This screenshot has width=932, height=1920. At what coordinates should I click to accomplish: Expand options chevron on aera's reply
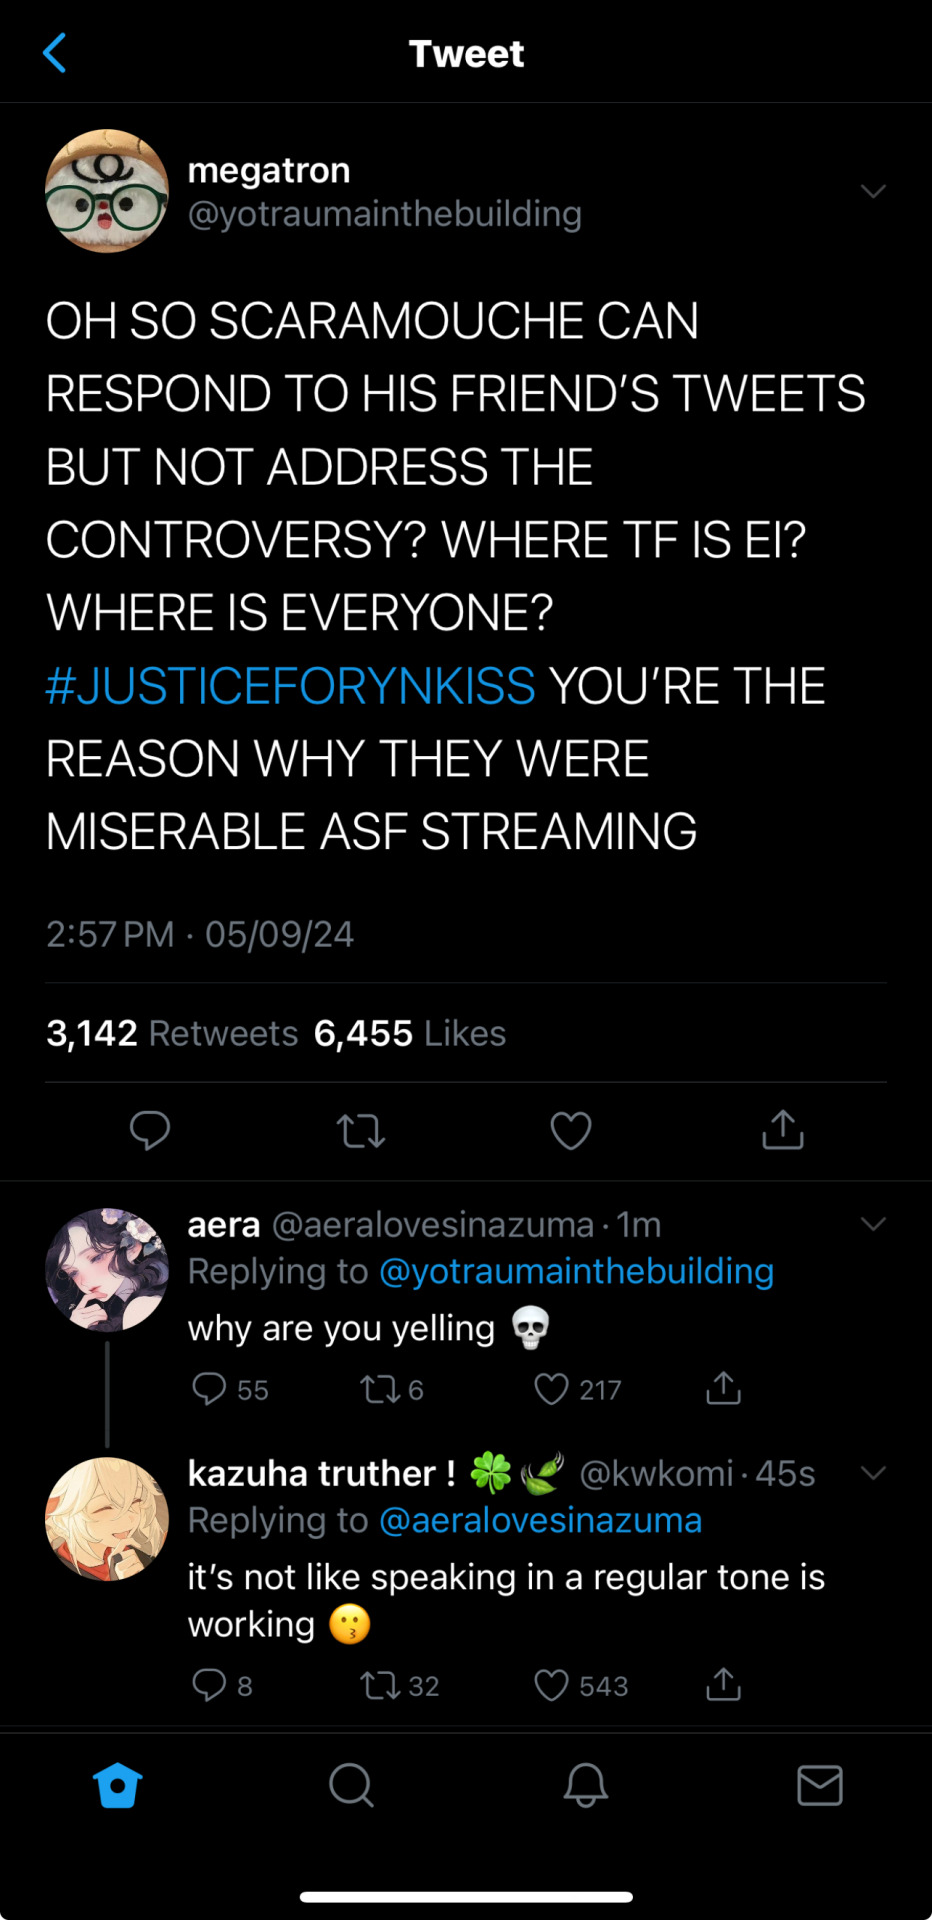pyautogui.click(x=873, y=1224)
